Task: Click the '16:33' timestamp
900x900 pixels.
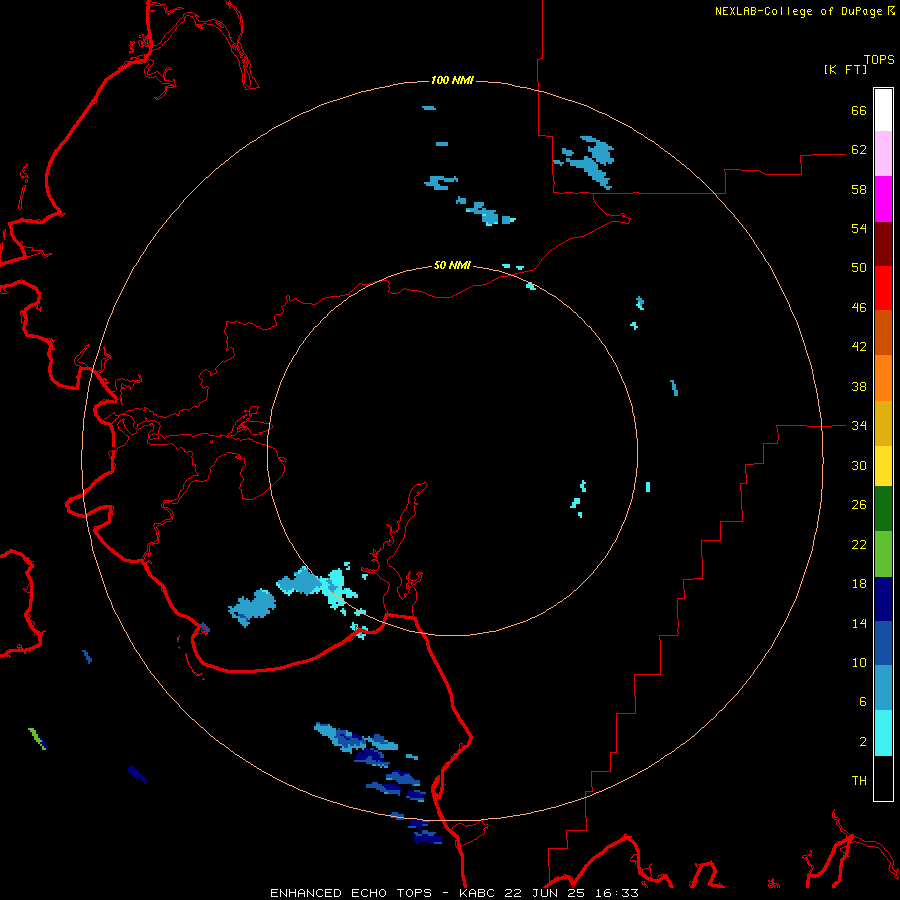Action: (615, 893)
